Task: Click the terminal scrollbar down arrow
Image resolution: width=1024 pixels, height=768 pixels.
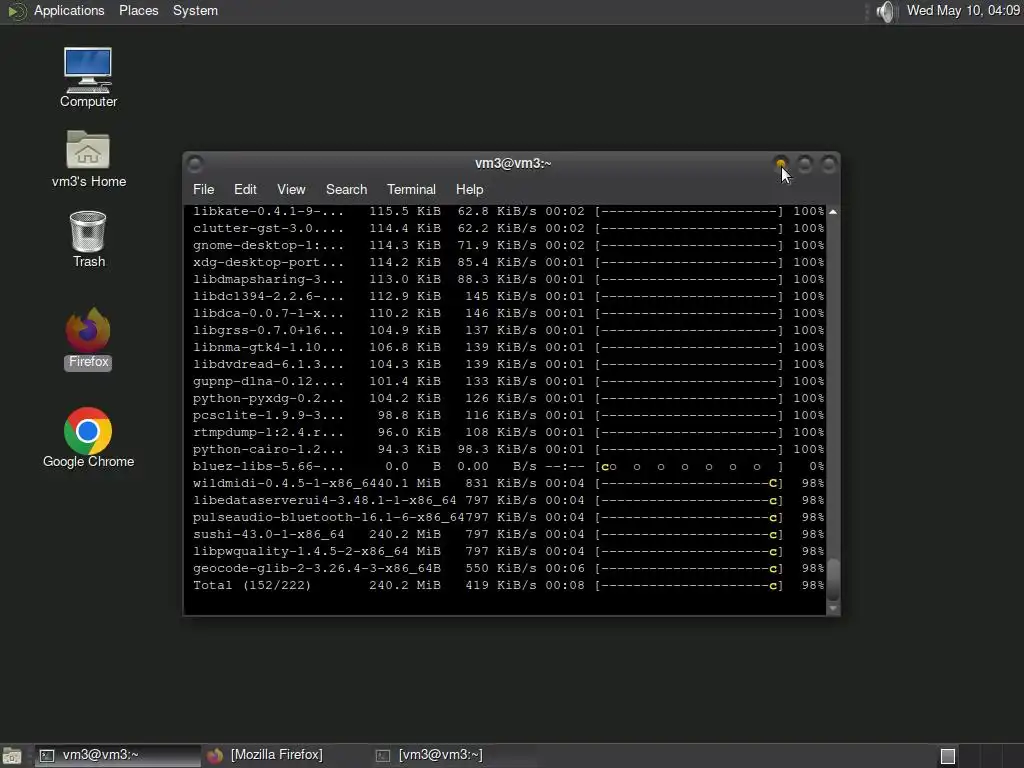Action: [833, 609]
